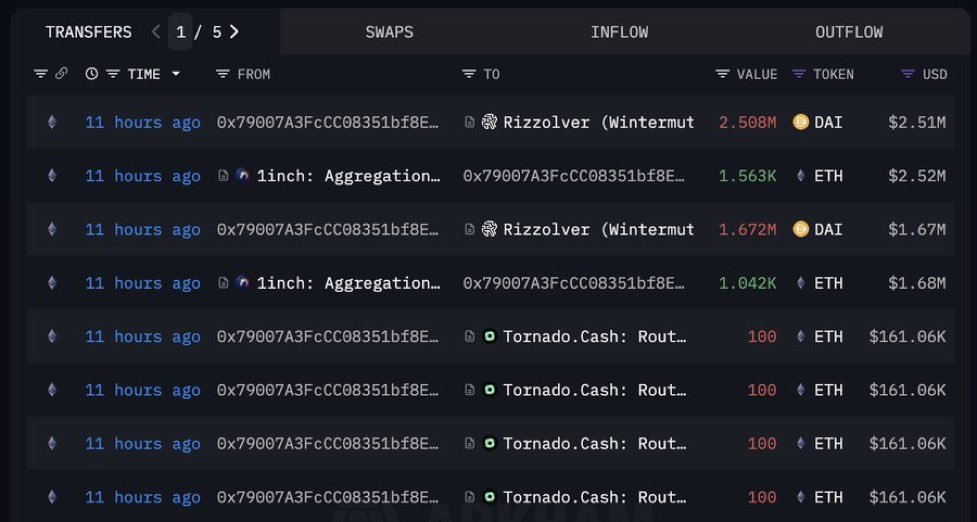Viewport: 977px width, 522px height.
Task: Select the TRANSFERS tab
Action: [x=88, y=32]
